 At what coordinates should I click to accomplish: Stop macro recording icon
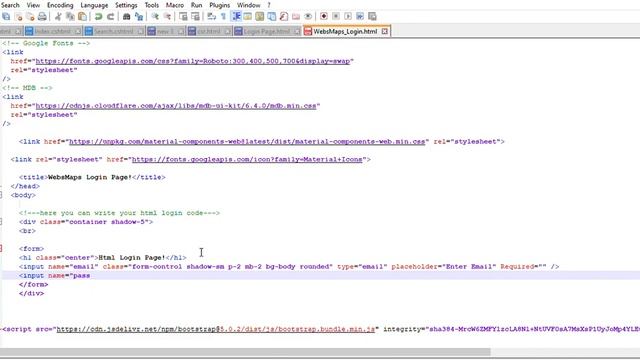pyautogui.click(x=336, y=16)
